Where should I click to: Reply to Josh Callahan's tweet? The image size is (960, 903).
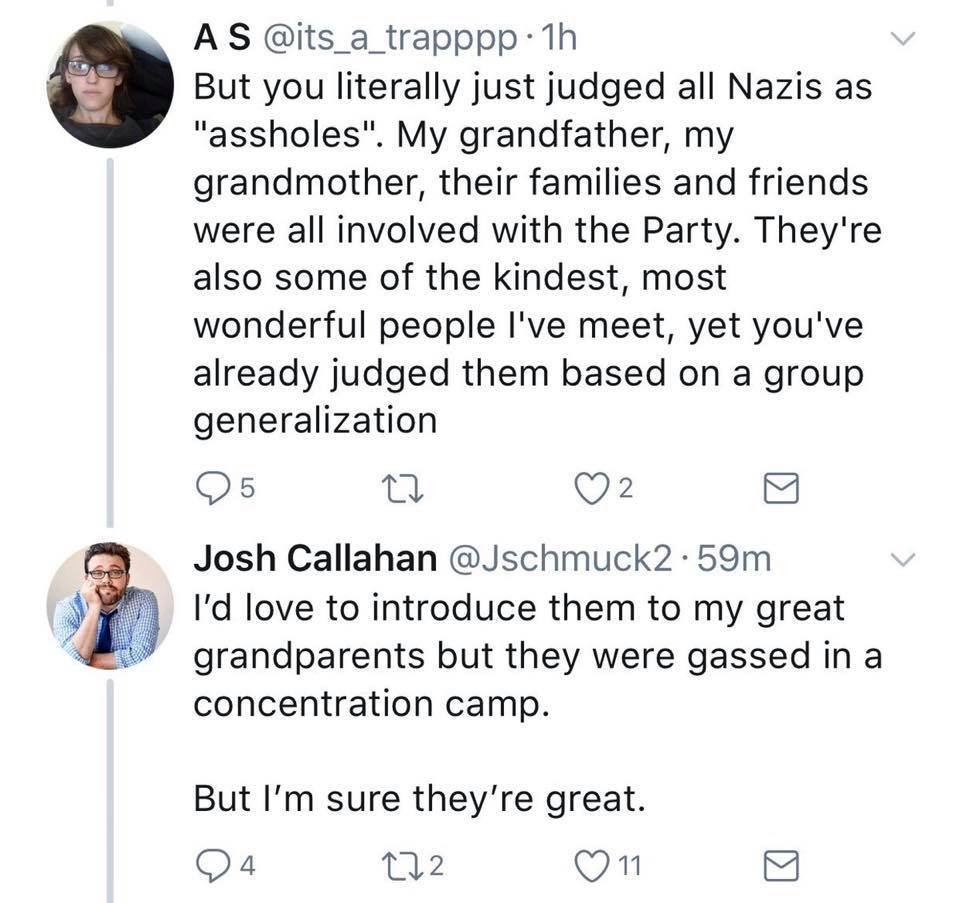coord(214,861)
